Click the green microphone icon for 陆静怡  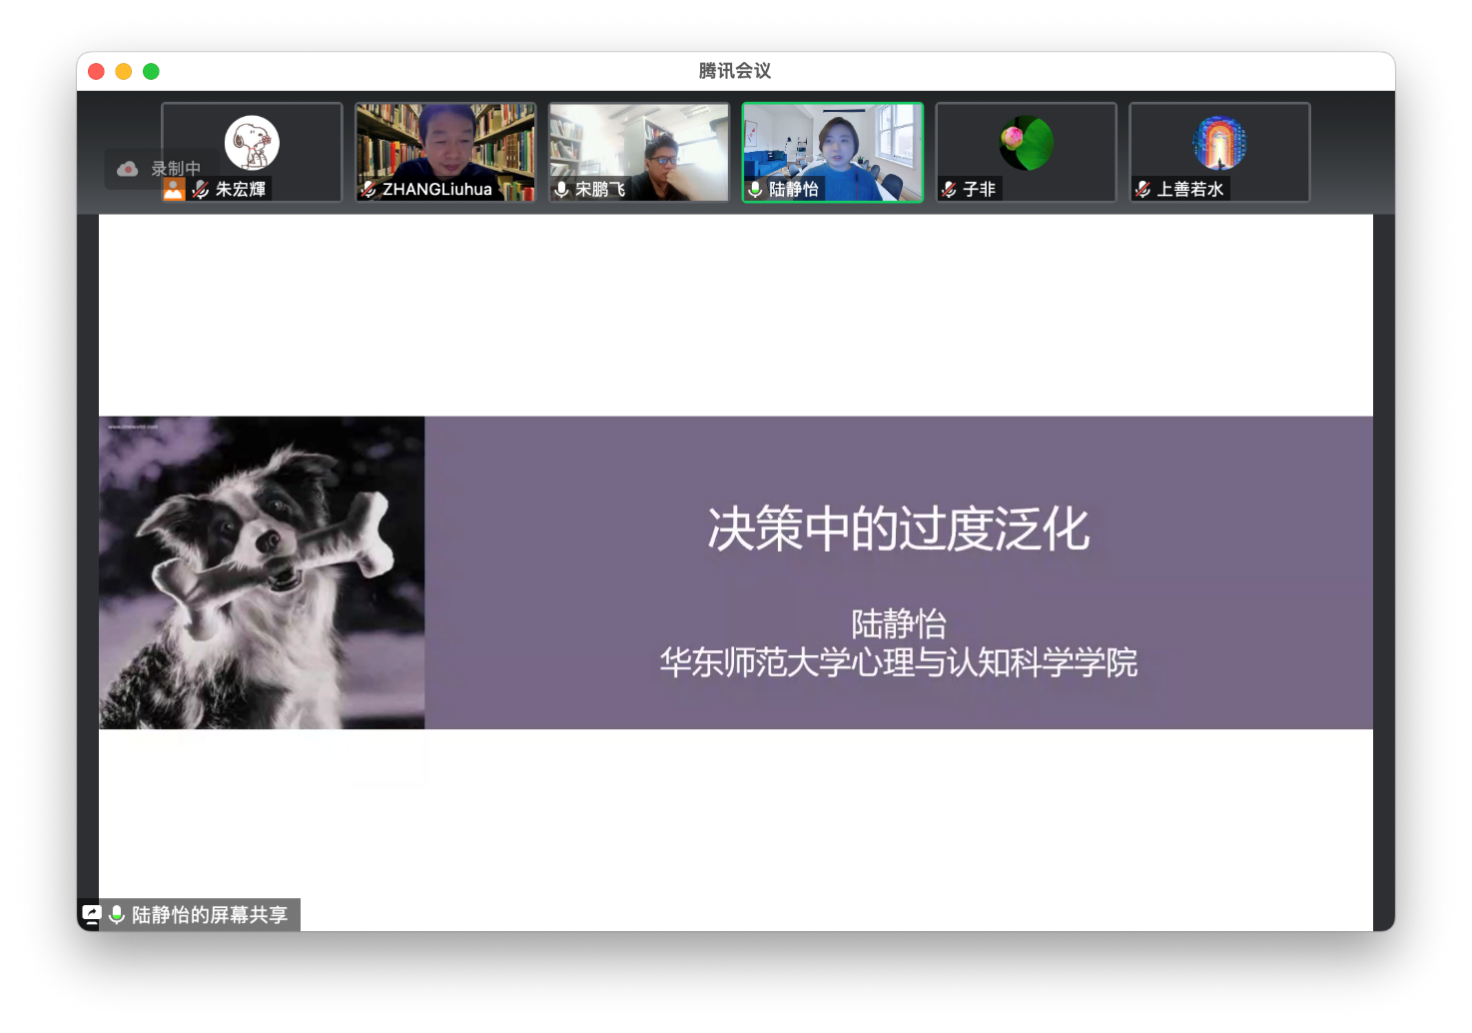(756, 189)
